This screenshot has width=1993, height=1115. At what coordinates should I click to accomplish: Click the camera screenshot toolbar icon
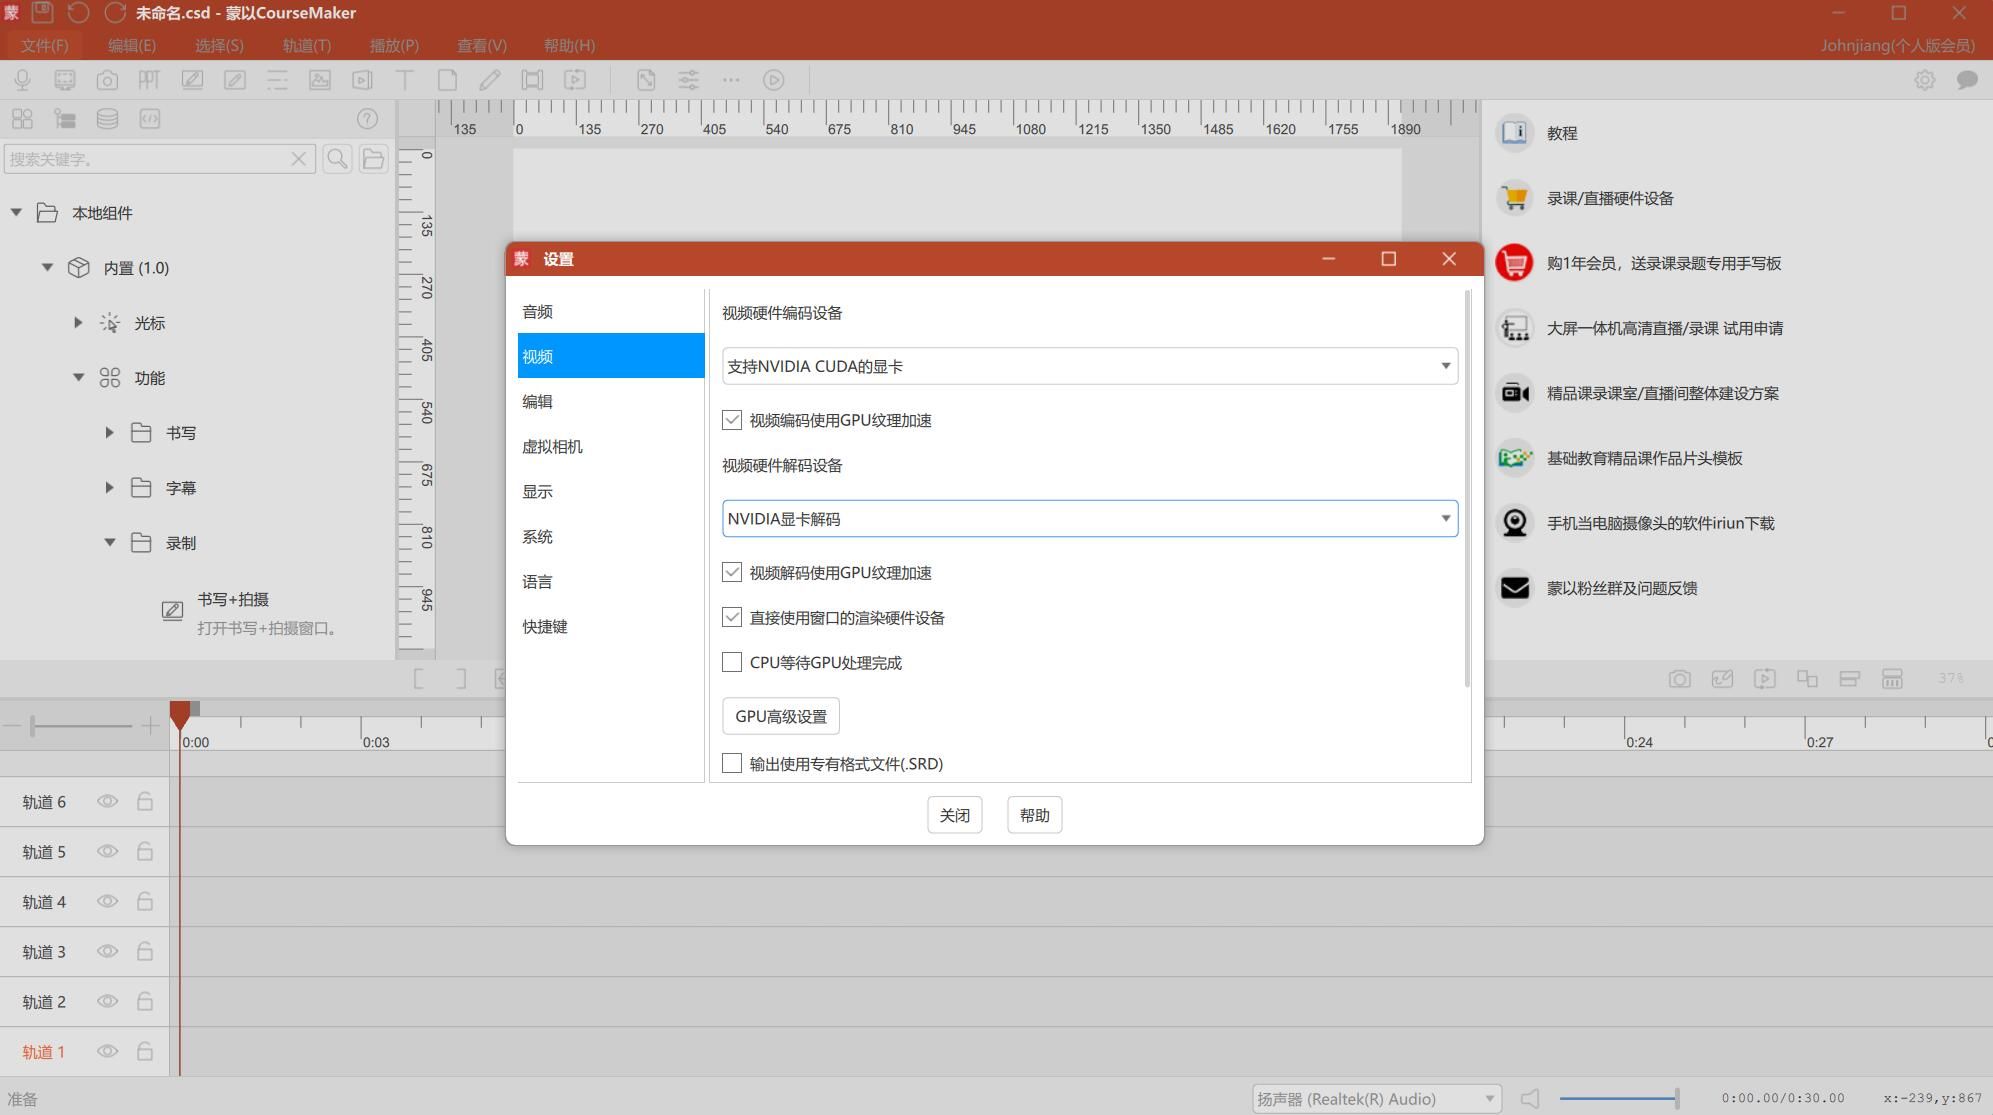click(x=107, y=80)
